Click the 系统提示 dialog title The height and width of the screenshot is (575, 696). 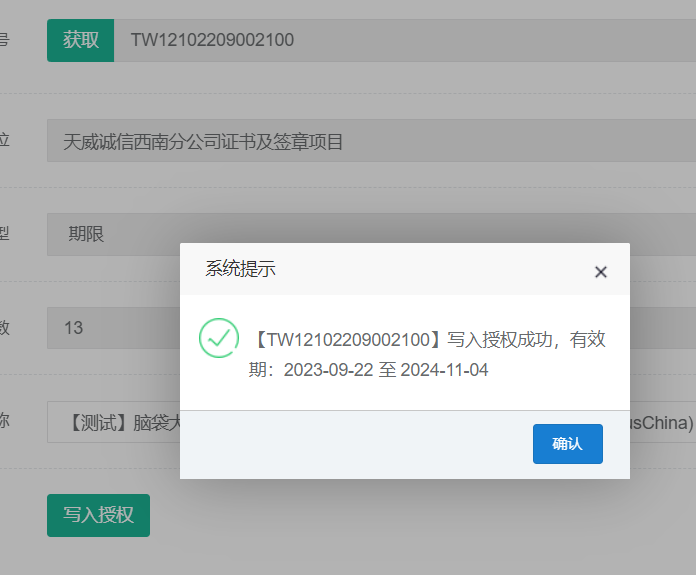pos(240,269)
